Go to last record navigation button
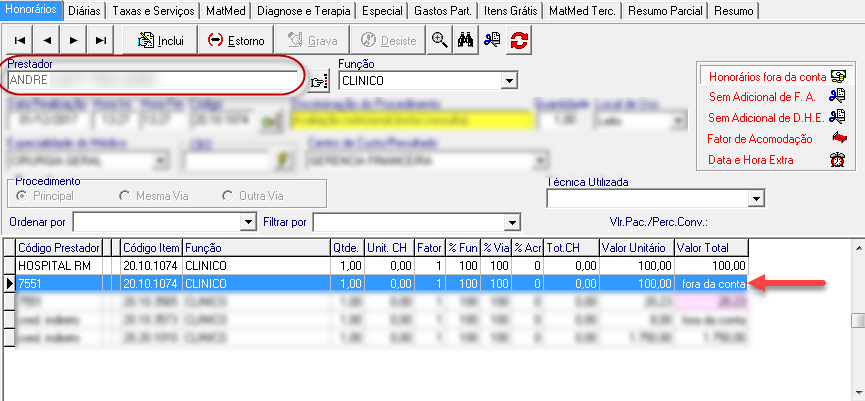 pyautogui.click(x=101, y=40)
